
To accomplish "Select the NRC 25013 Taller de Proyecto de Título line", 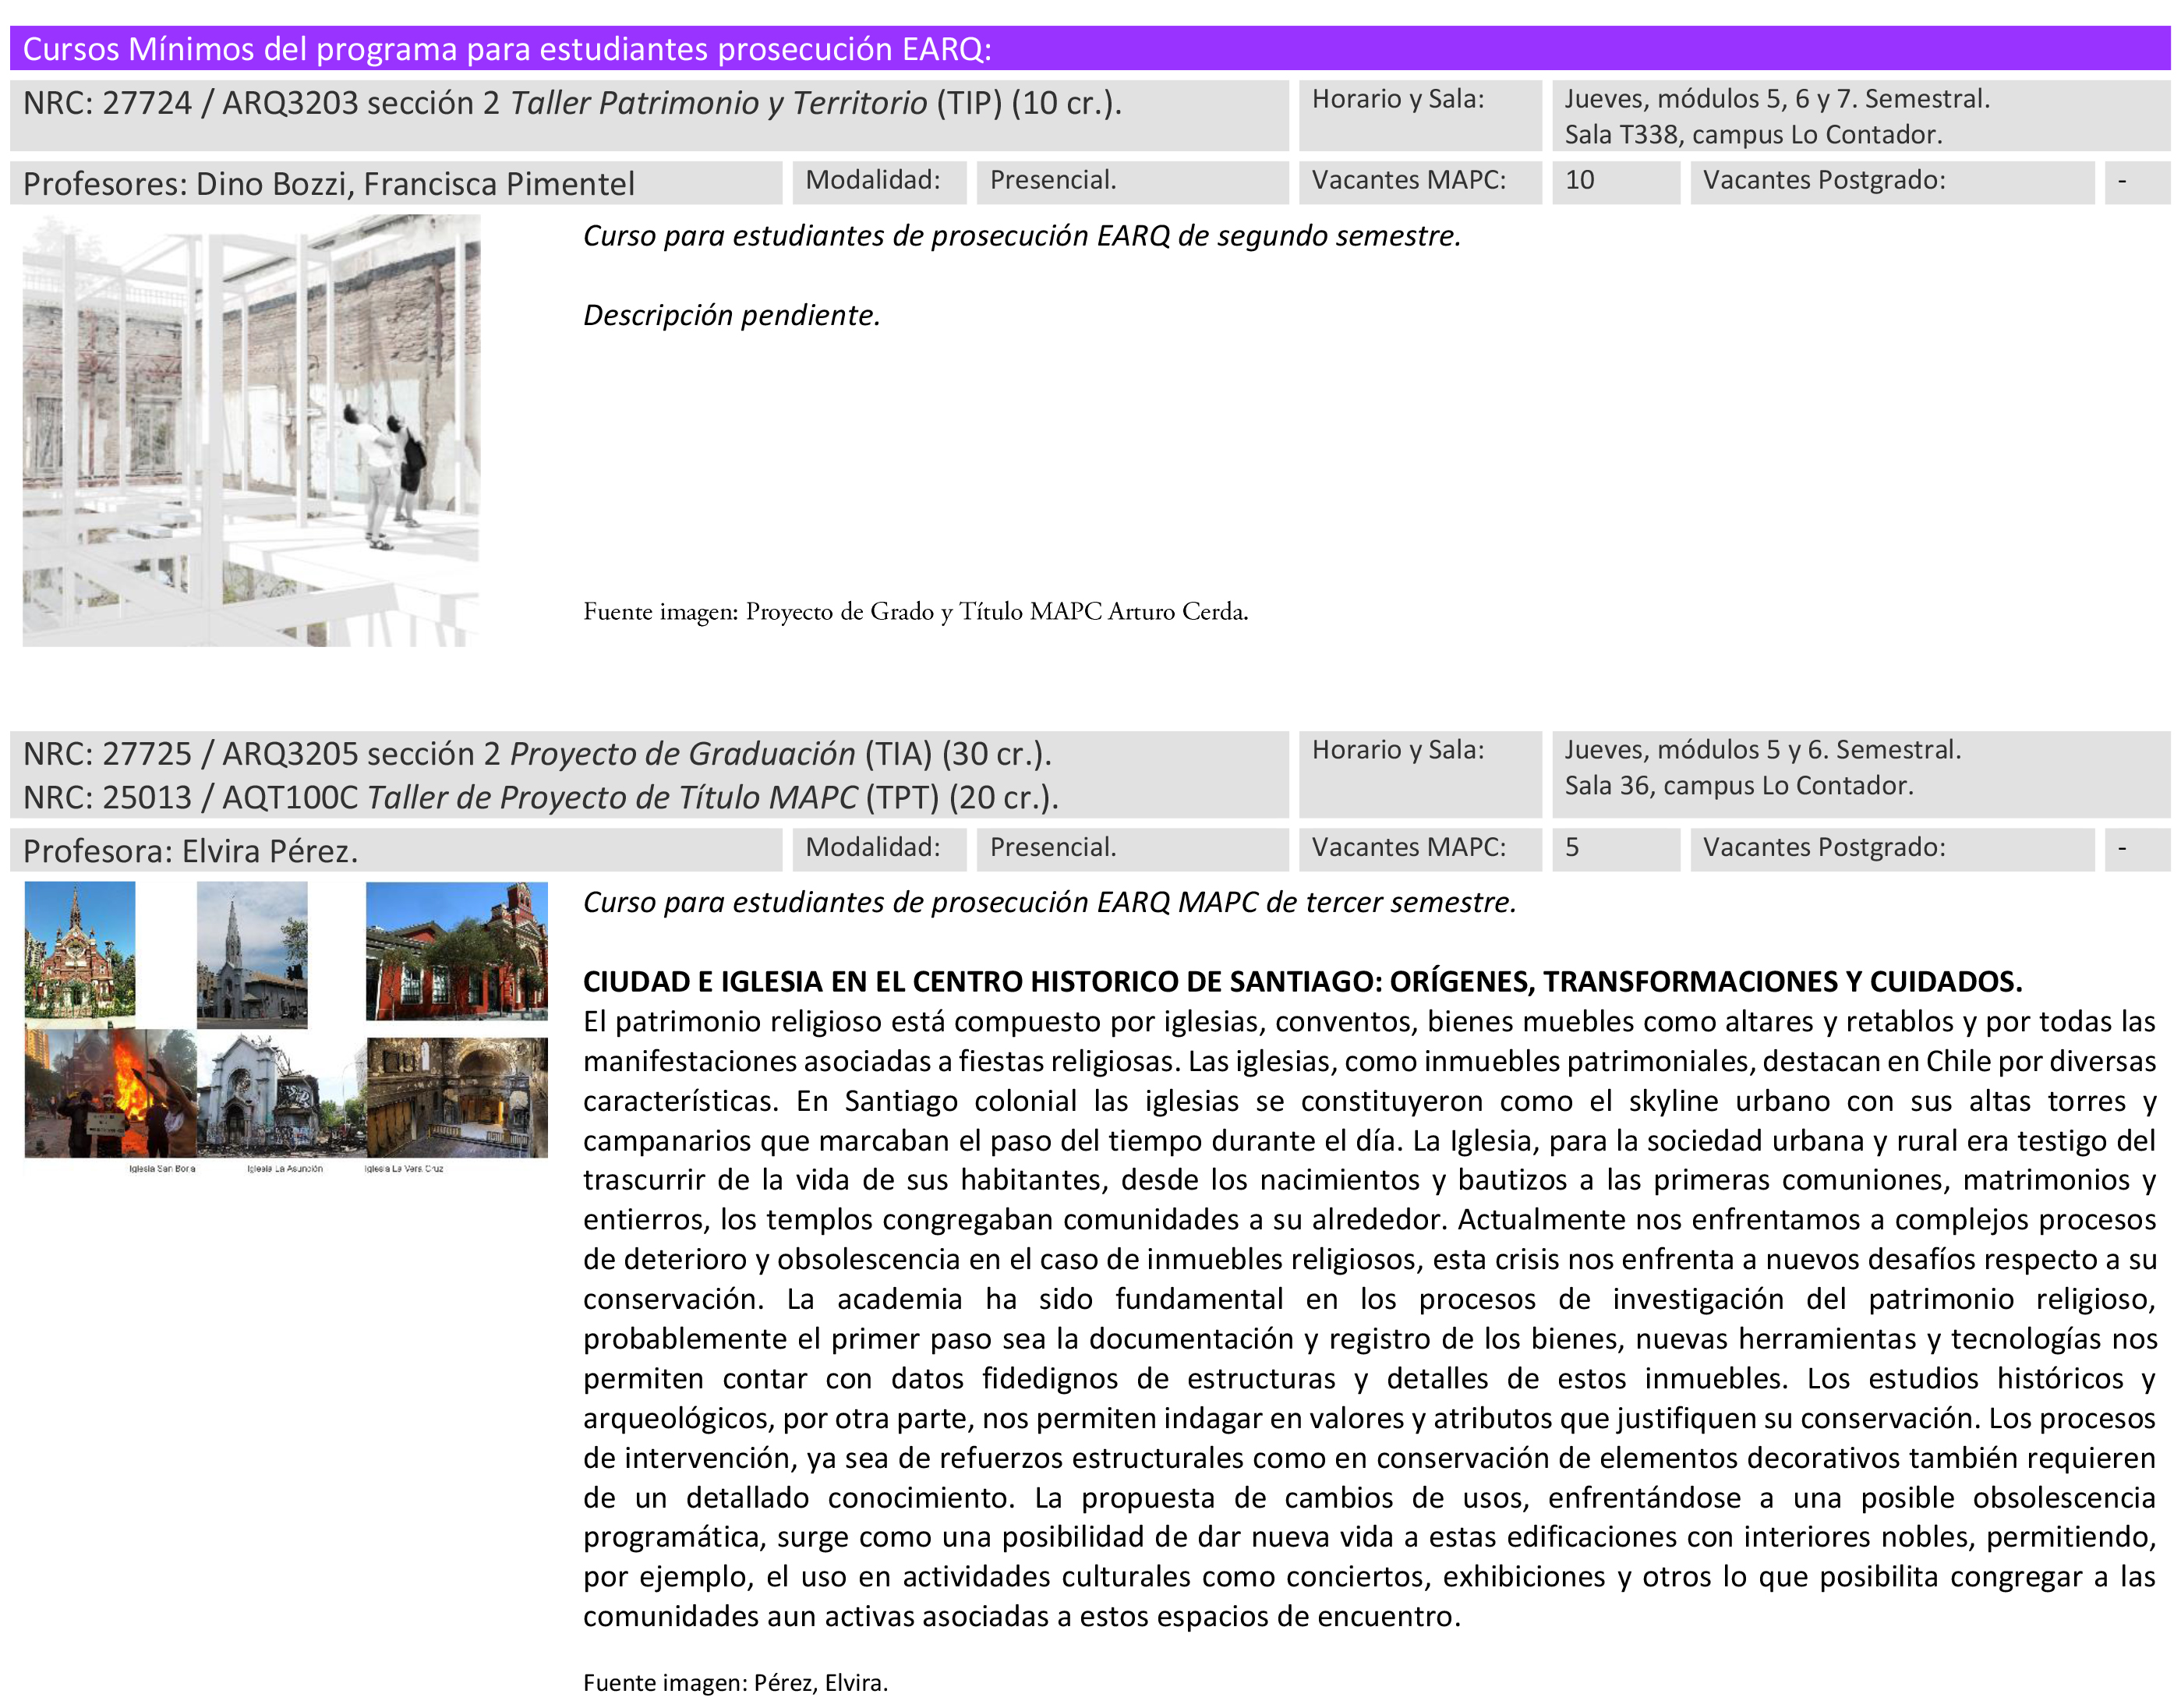I will point(541,797).
